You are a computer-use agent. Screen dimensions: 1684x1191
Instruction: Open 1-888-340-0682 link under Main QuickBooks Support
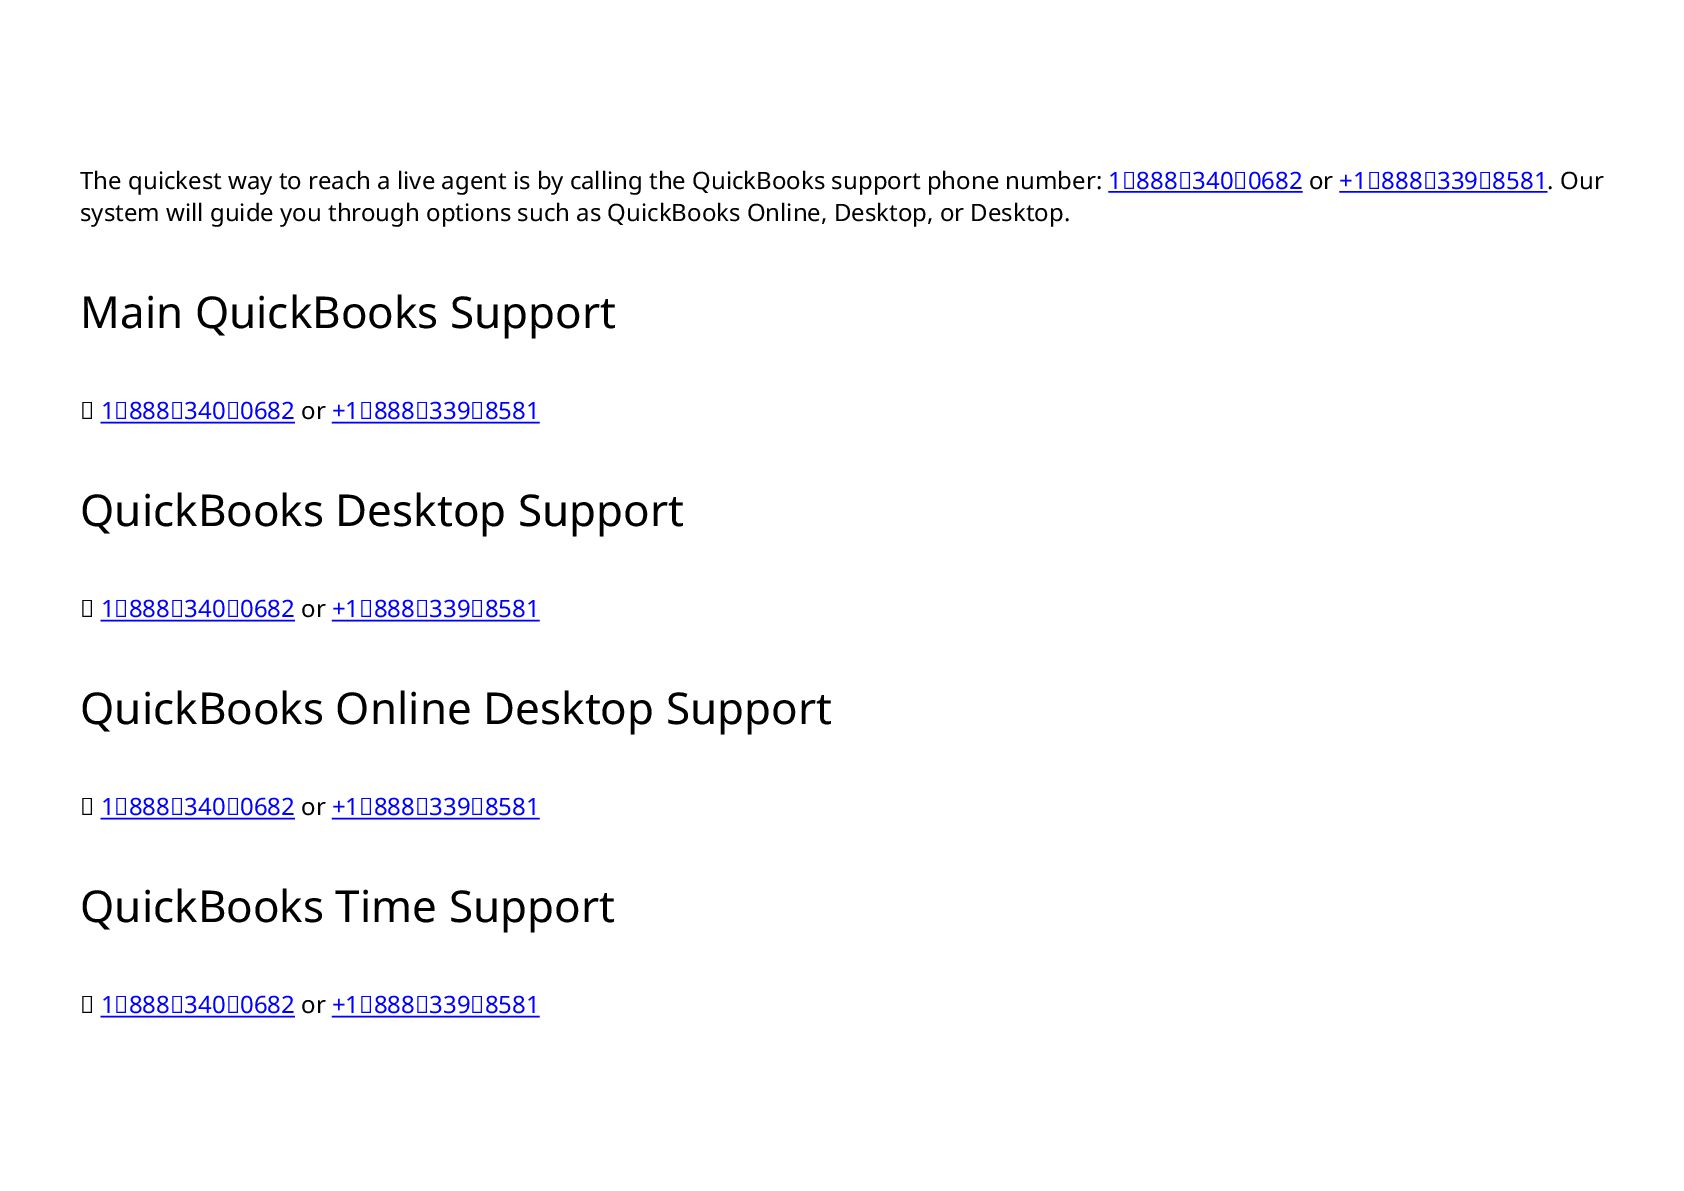[198, 411]
